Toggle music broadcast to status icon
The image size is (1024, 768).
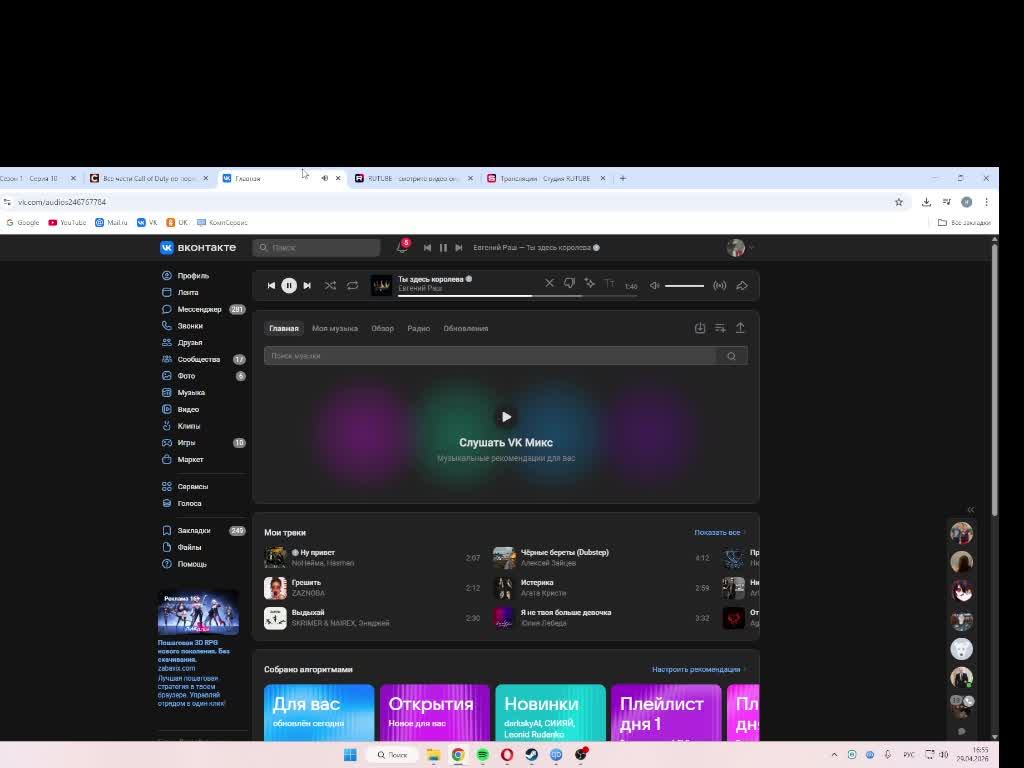point(720,285)
